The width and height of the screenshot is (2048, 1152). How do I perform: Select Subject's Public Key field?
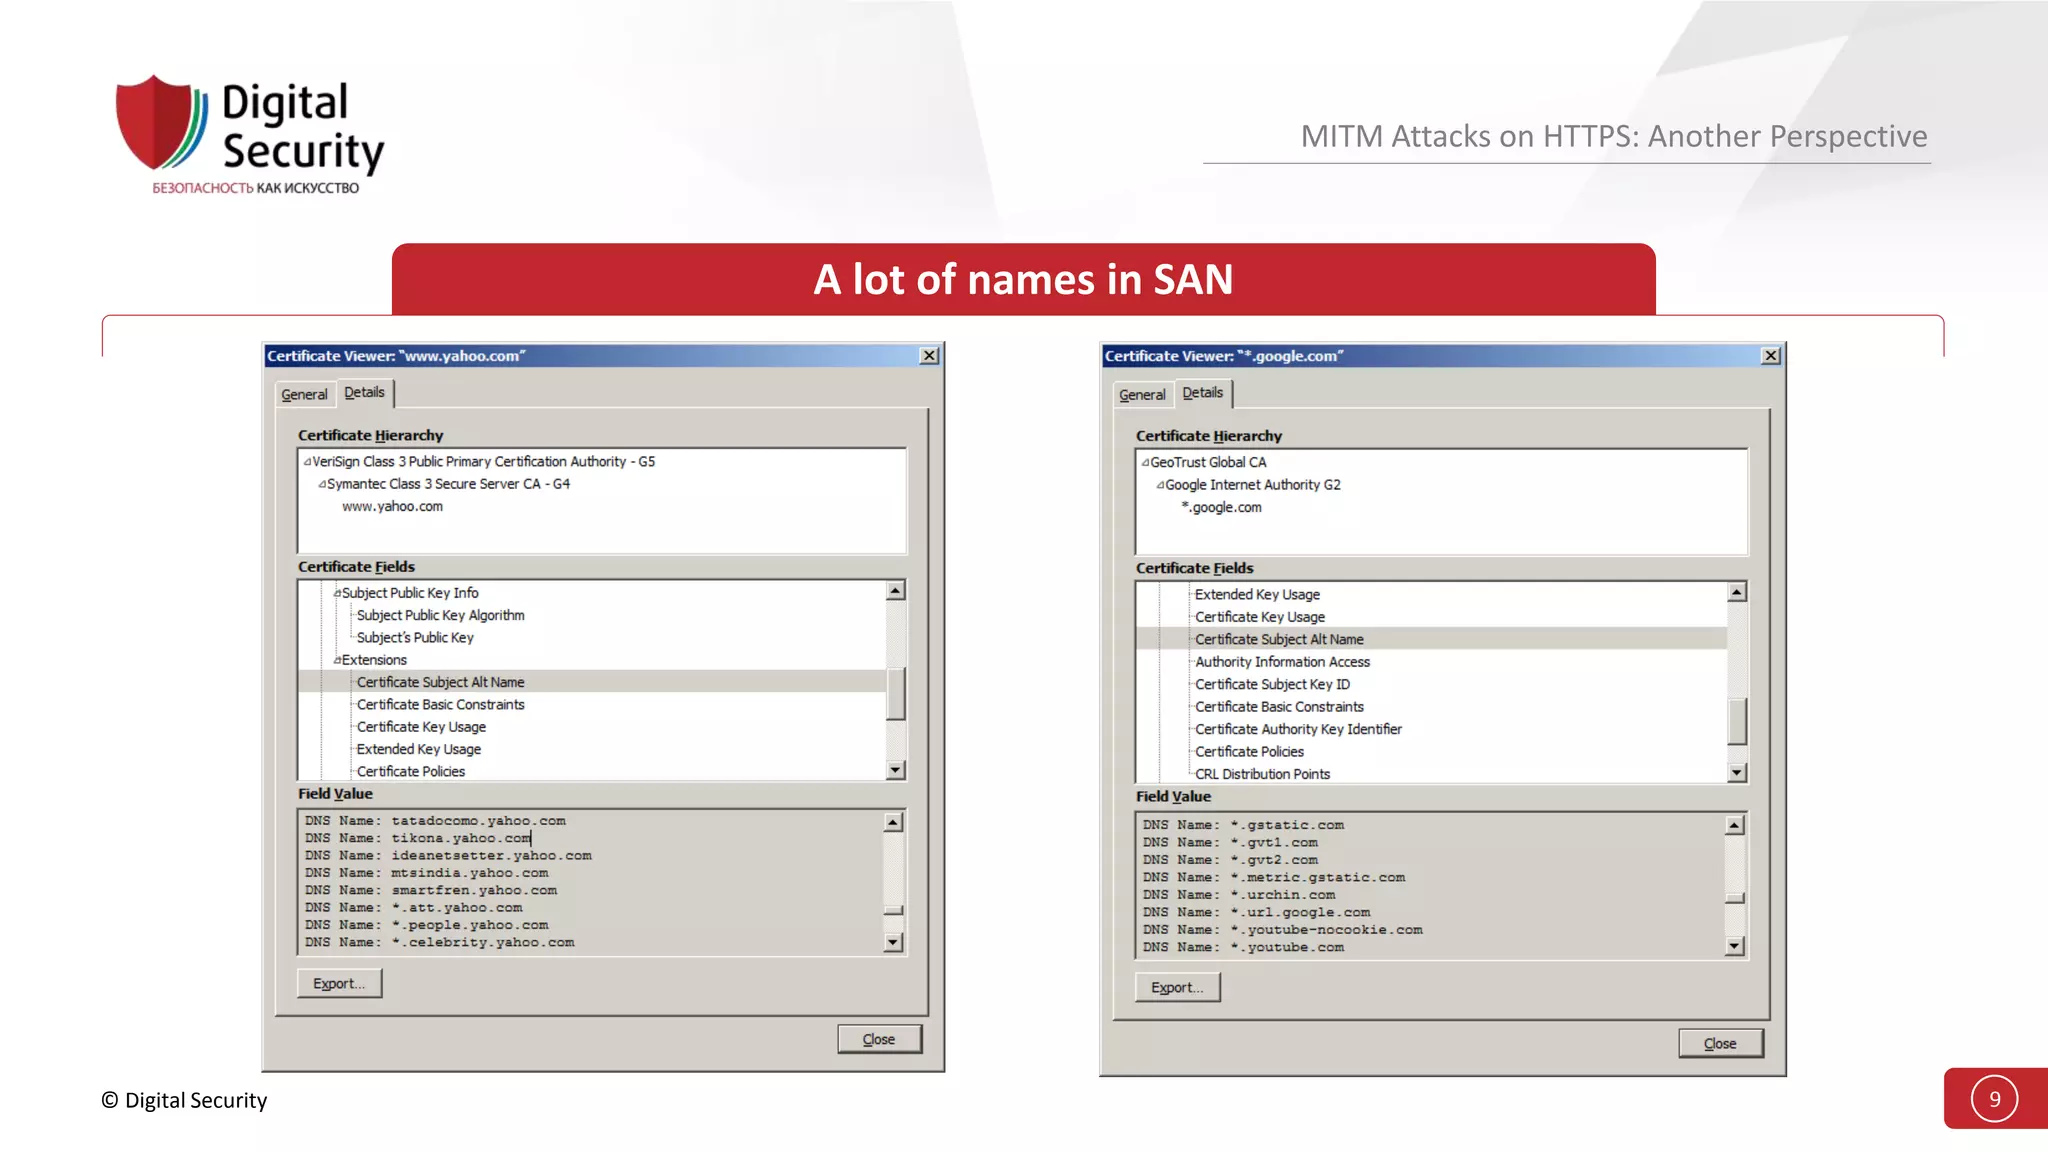pos(415,637)
